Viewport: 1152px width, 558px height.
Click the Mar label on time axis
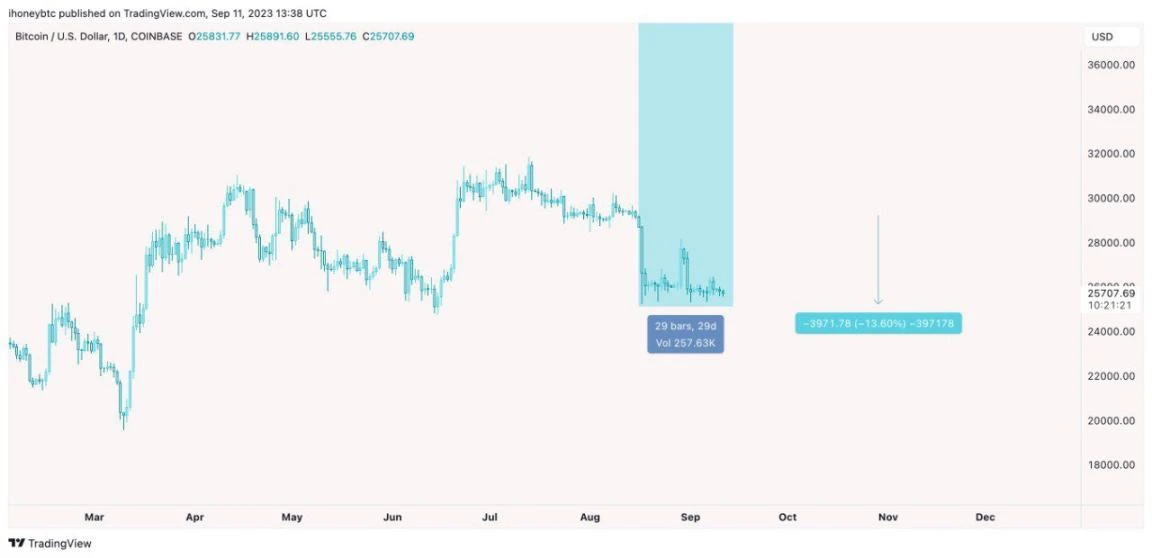pos(94,517)
